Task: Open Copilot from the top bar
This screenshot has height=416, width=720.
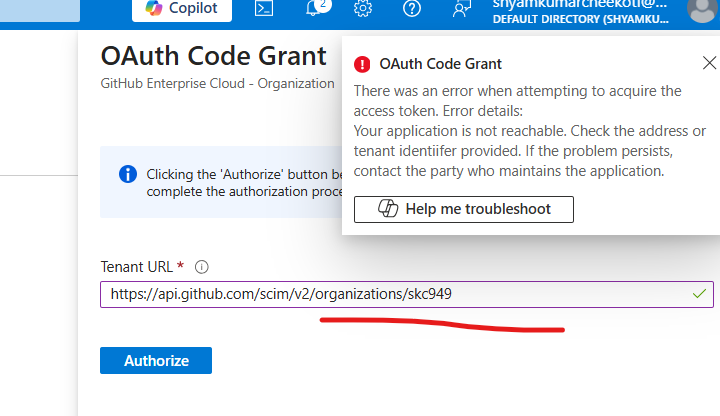Action: pos(182,9)
